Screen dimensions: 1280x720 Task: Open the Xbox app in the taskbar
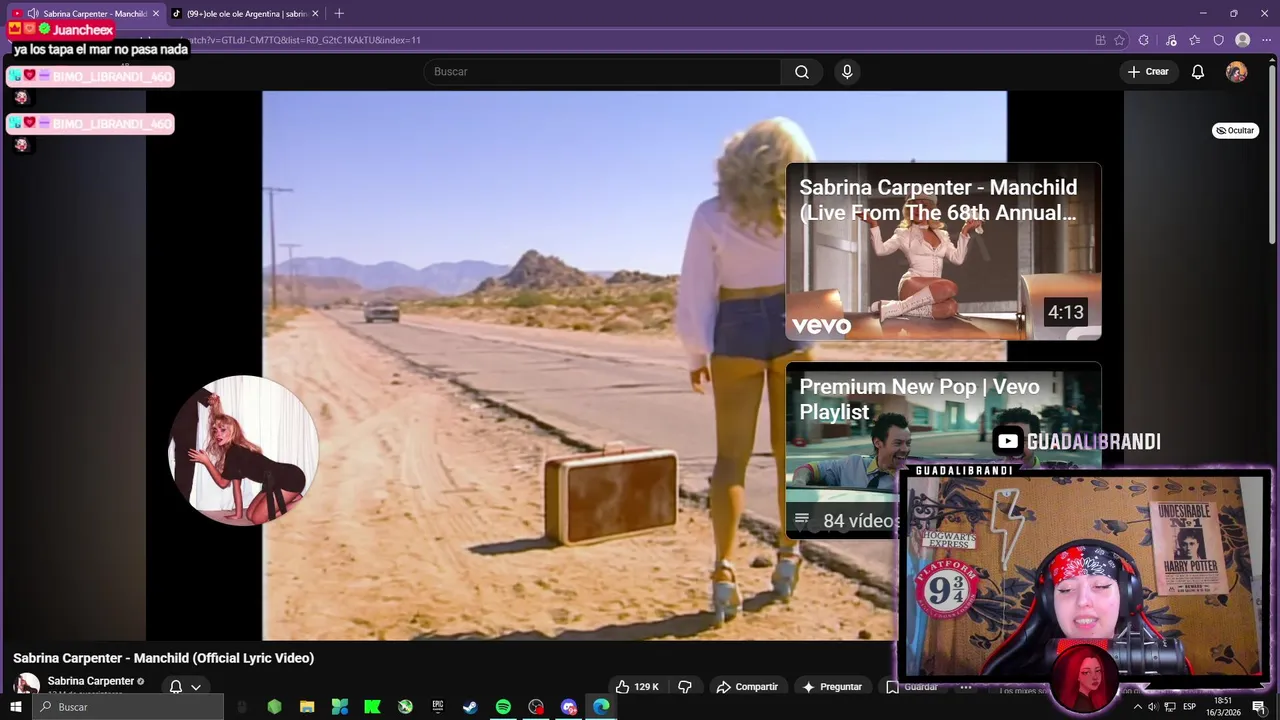[x=405, y=707]
